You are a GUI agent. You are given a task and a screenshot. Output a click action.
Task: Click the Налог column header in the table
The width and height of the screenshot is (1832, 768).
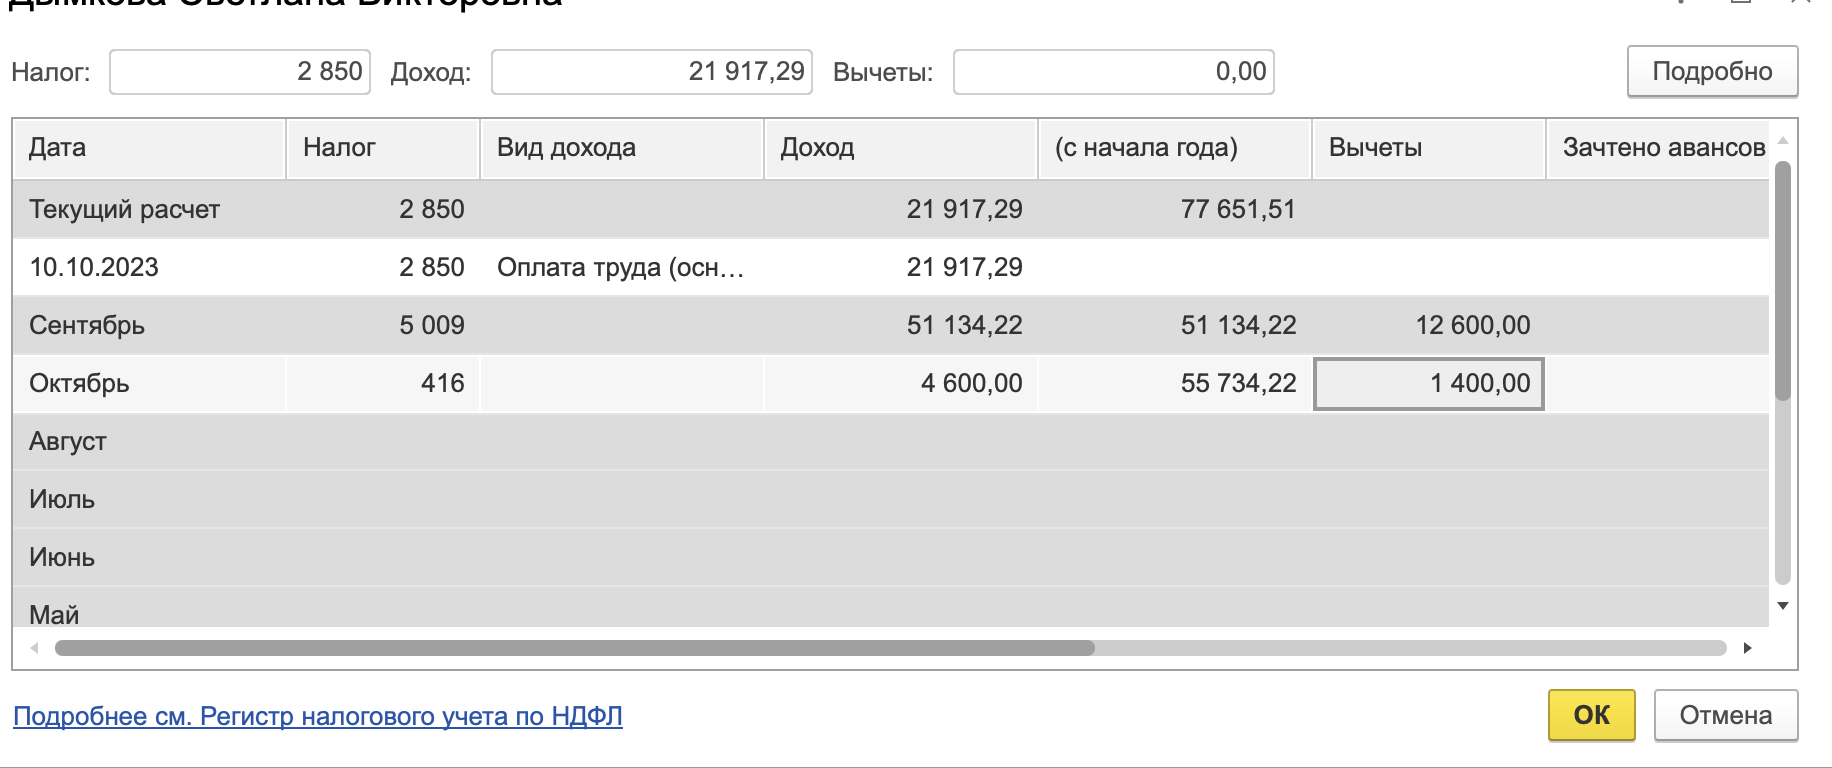pos(383,148)
